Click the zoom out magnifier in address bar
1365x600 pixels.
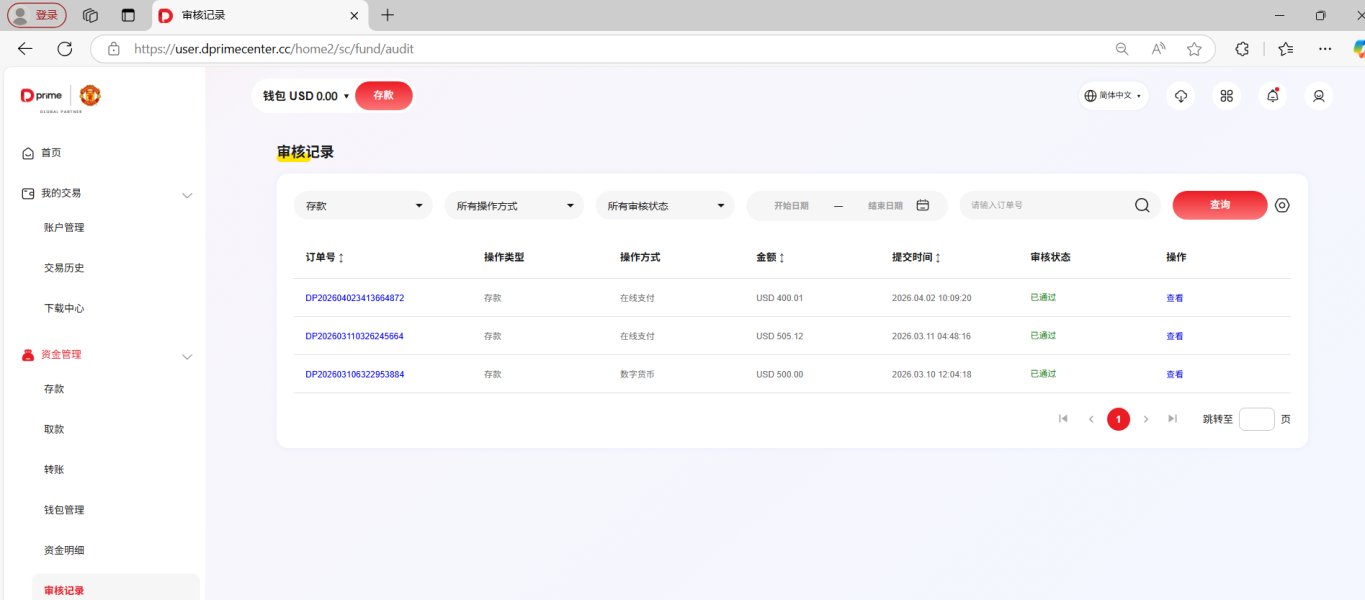(x=1122, y=48)
